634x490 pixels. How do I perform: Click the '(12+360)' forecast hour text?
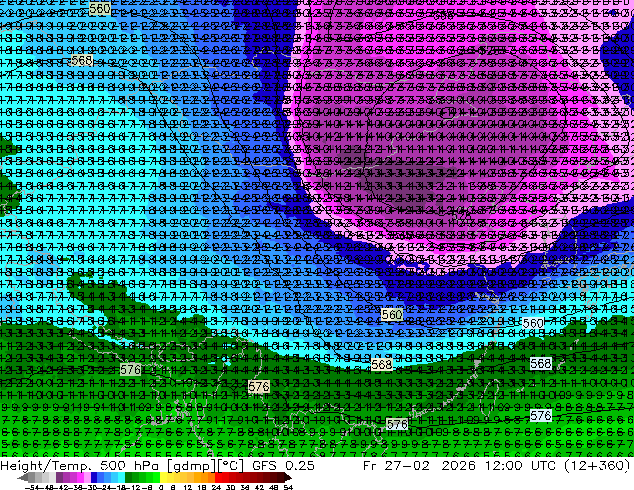598,466
